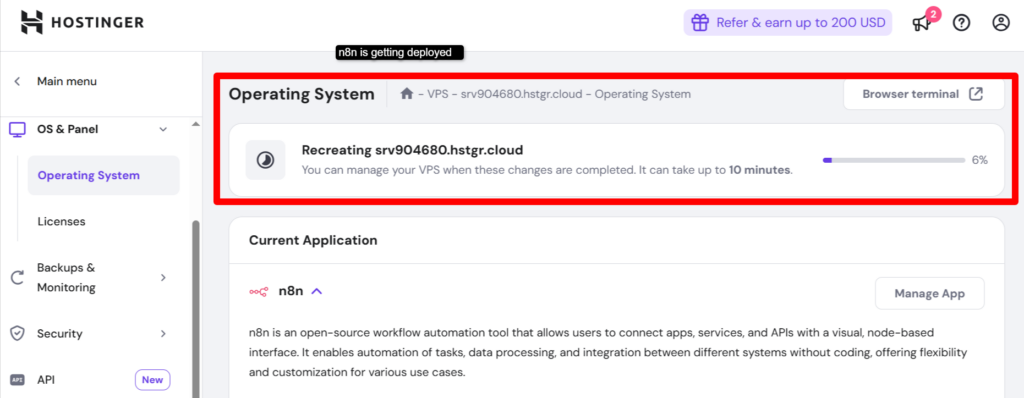1024x398 pixels.
Task: Open the help question mark icon
Action: (x=961, y=23)
